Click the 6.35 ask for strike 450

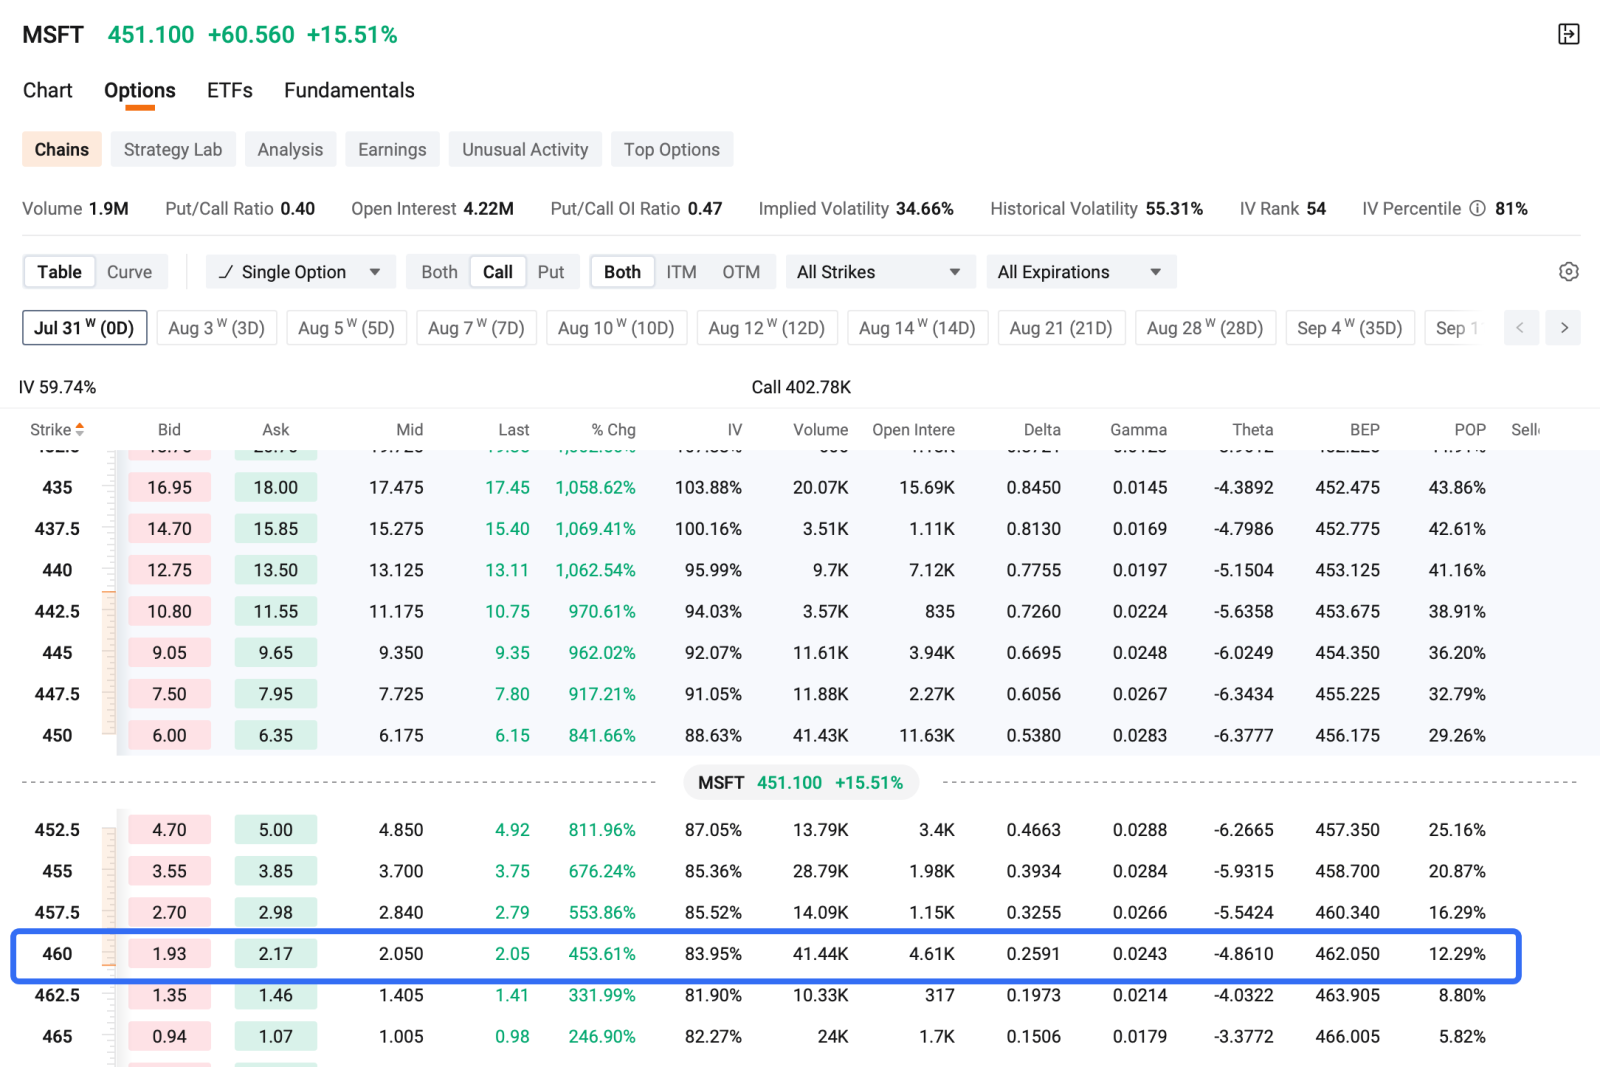pos(276,736)
